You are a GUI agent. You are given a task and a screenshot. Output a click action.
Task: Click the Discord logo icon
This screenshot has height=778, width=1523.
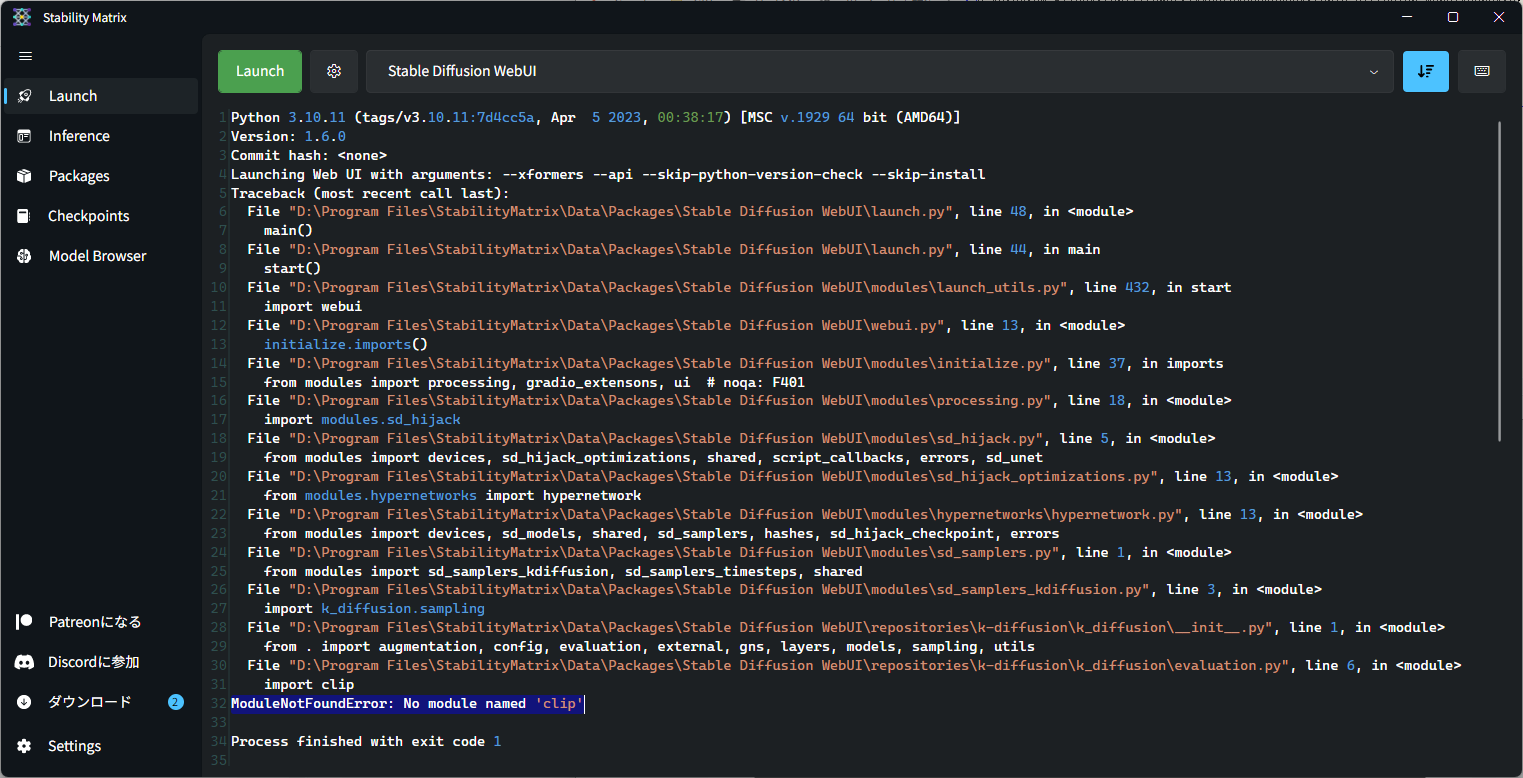click(x=25, y=662)
